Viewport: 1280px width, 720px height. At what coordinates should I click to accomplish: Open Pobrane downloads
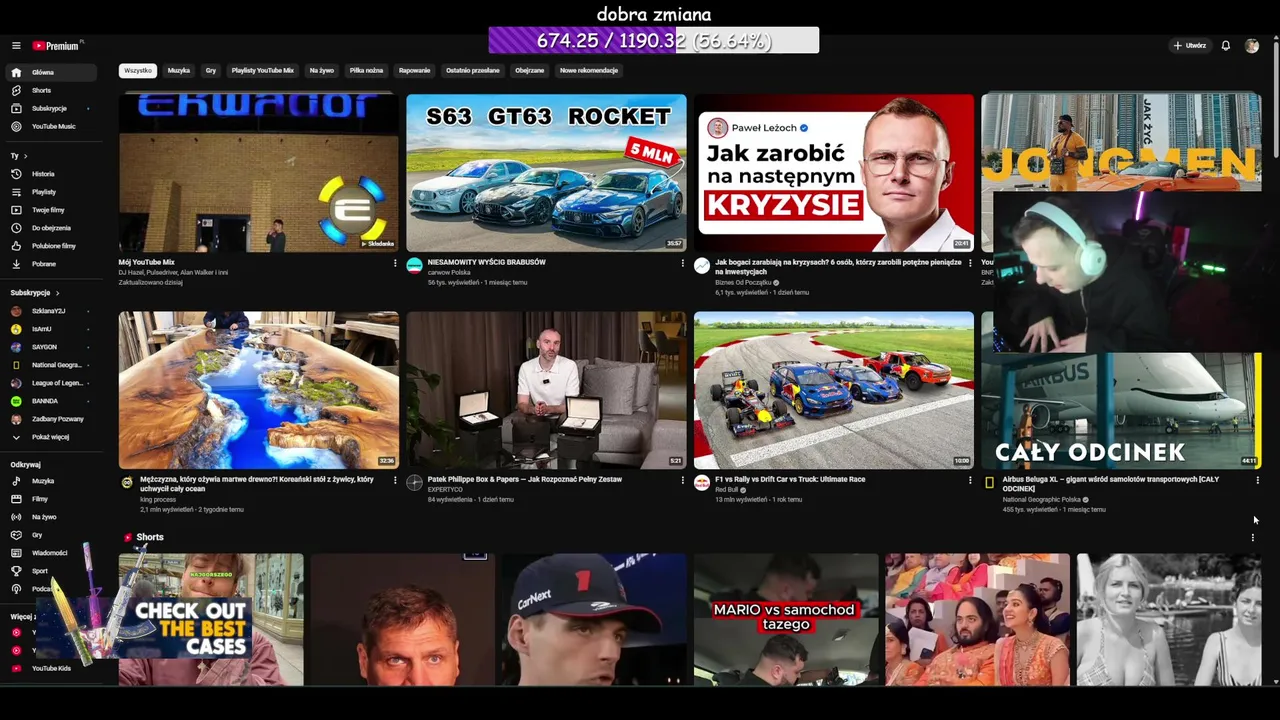click(x=50, y=264)
